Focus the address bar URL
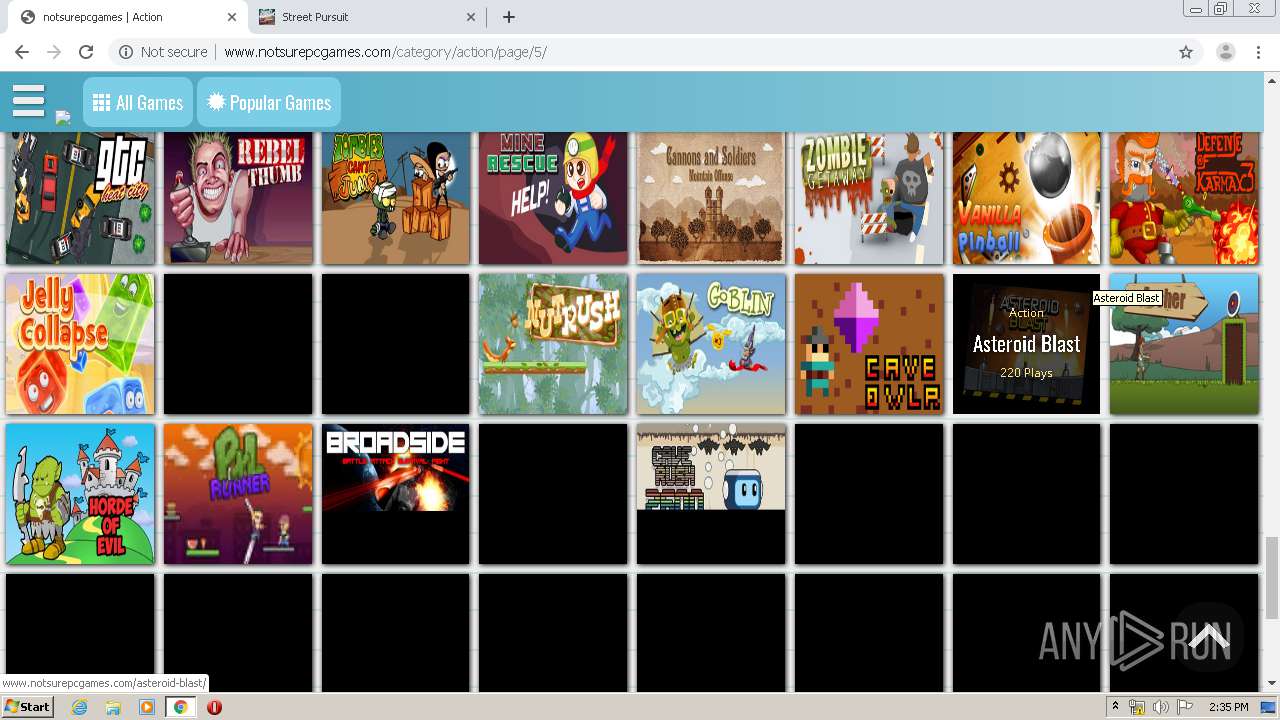The width and height of the screenshot is (1280, 720). 385,52
